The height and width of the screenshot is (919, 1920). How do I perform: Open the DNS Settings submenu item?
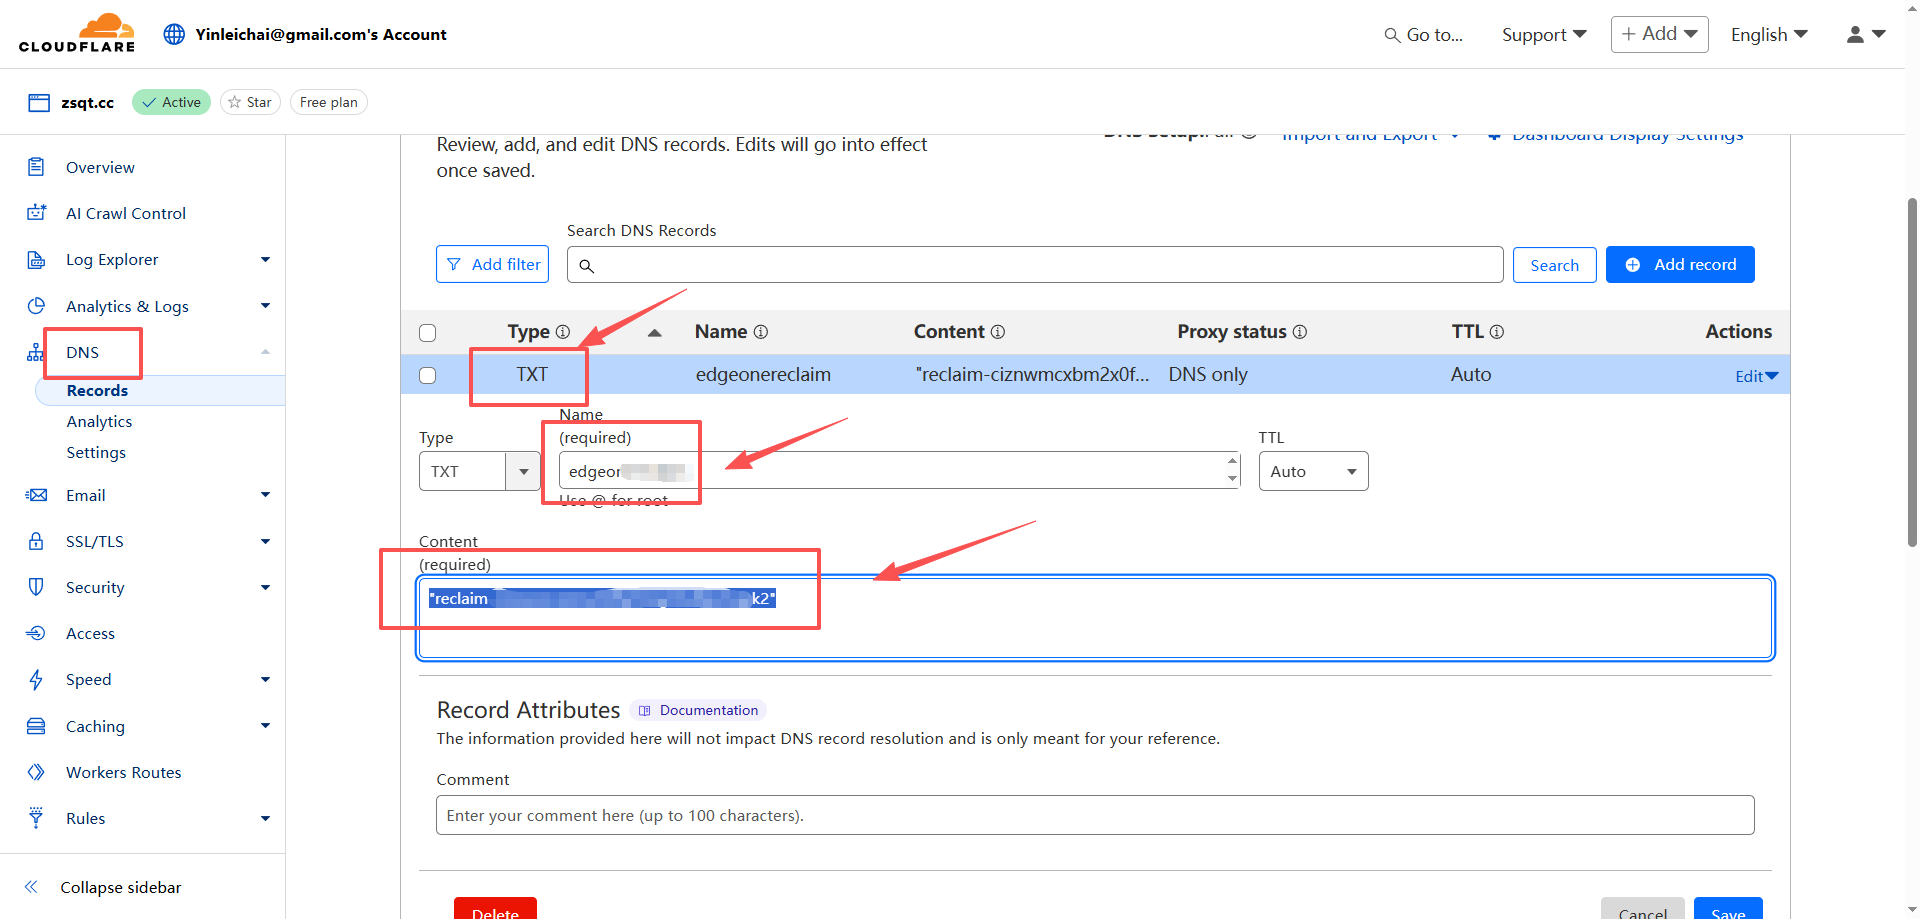point(96,453)
